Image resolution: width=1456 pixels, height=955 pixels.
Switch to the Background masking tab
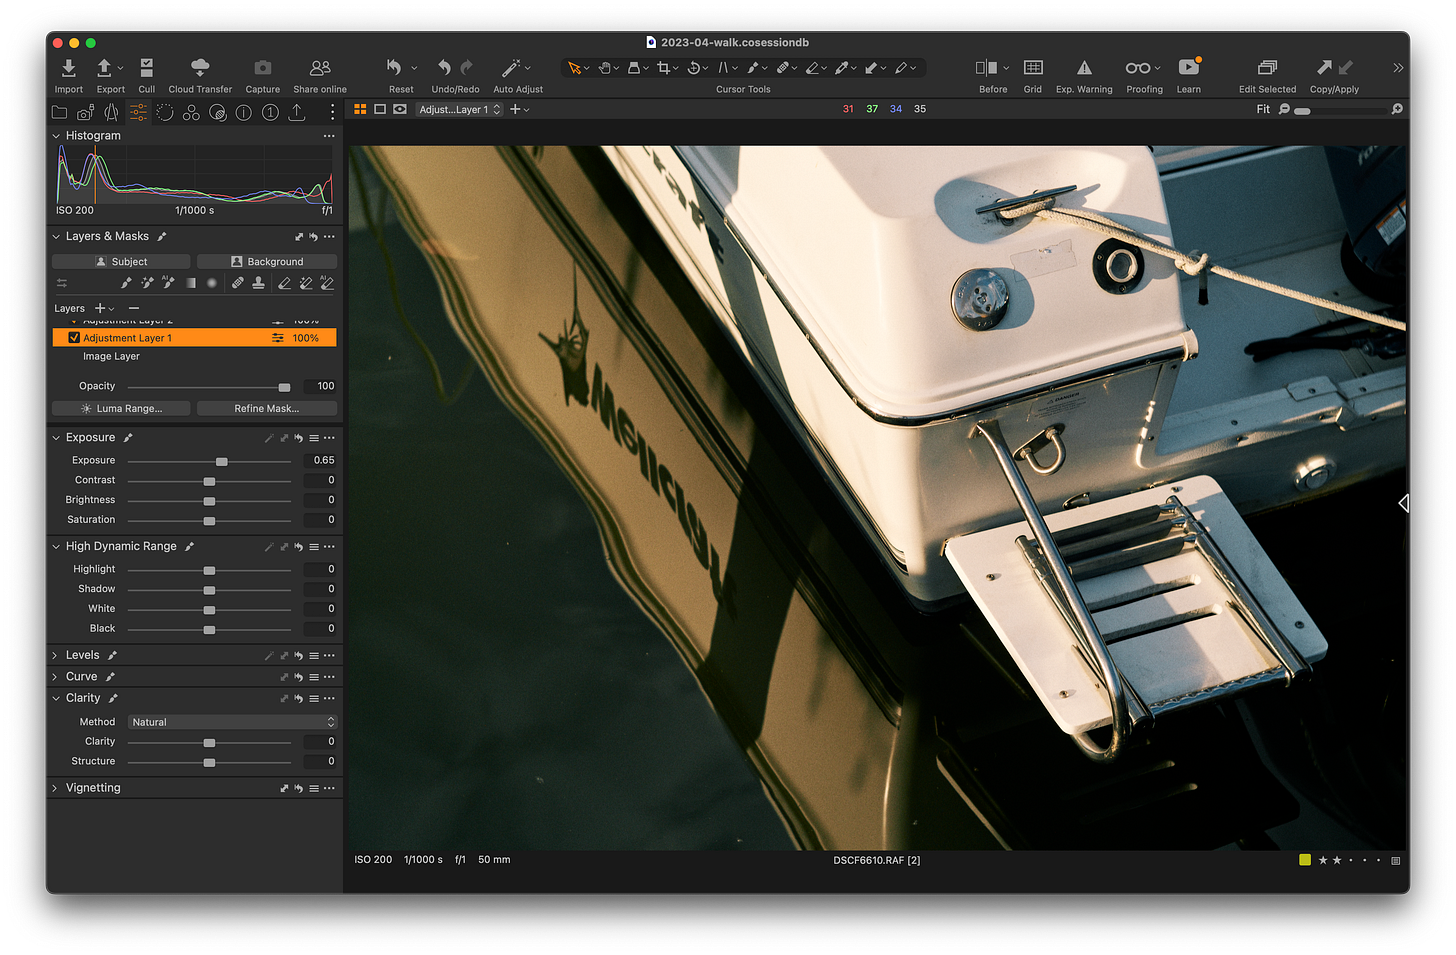coord(266,261)
